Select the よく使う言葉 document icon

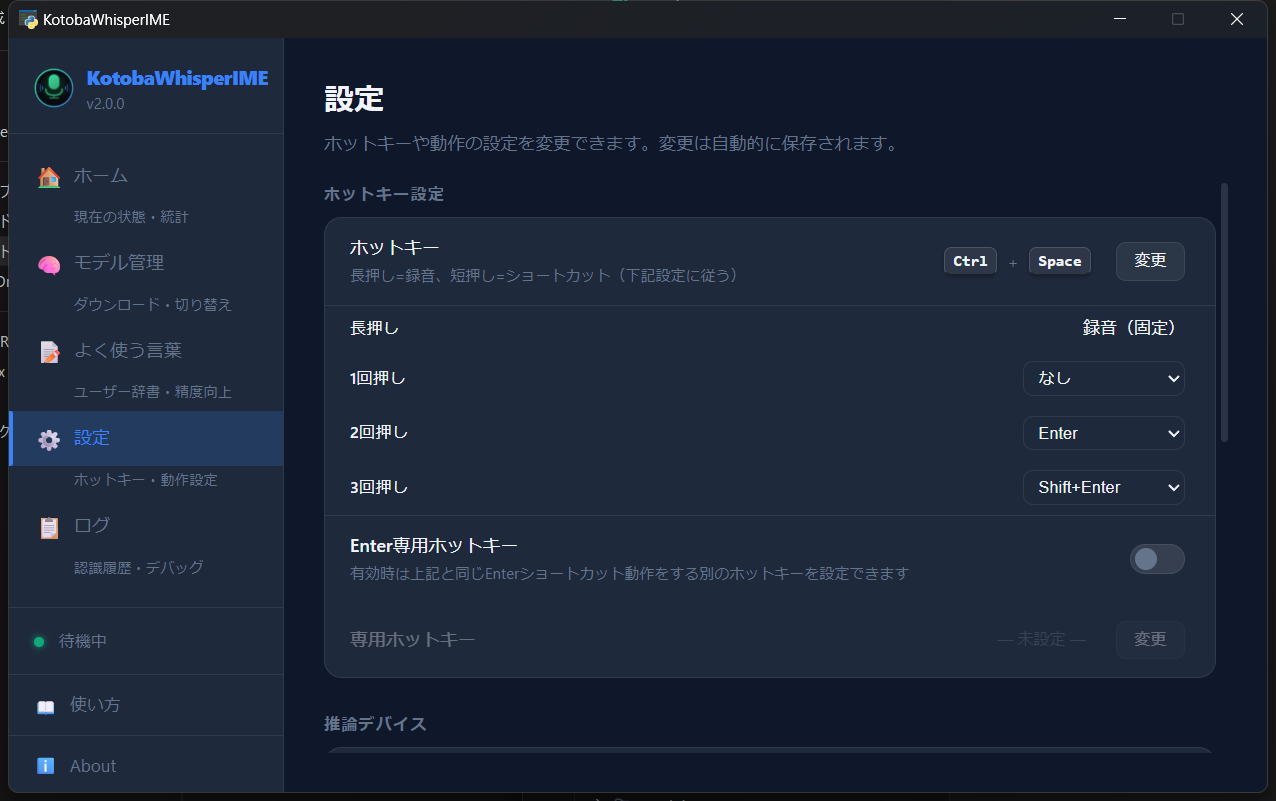click(x=49, y=350)
